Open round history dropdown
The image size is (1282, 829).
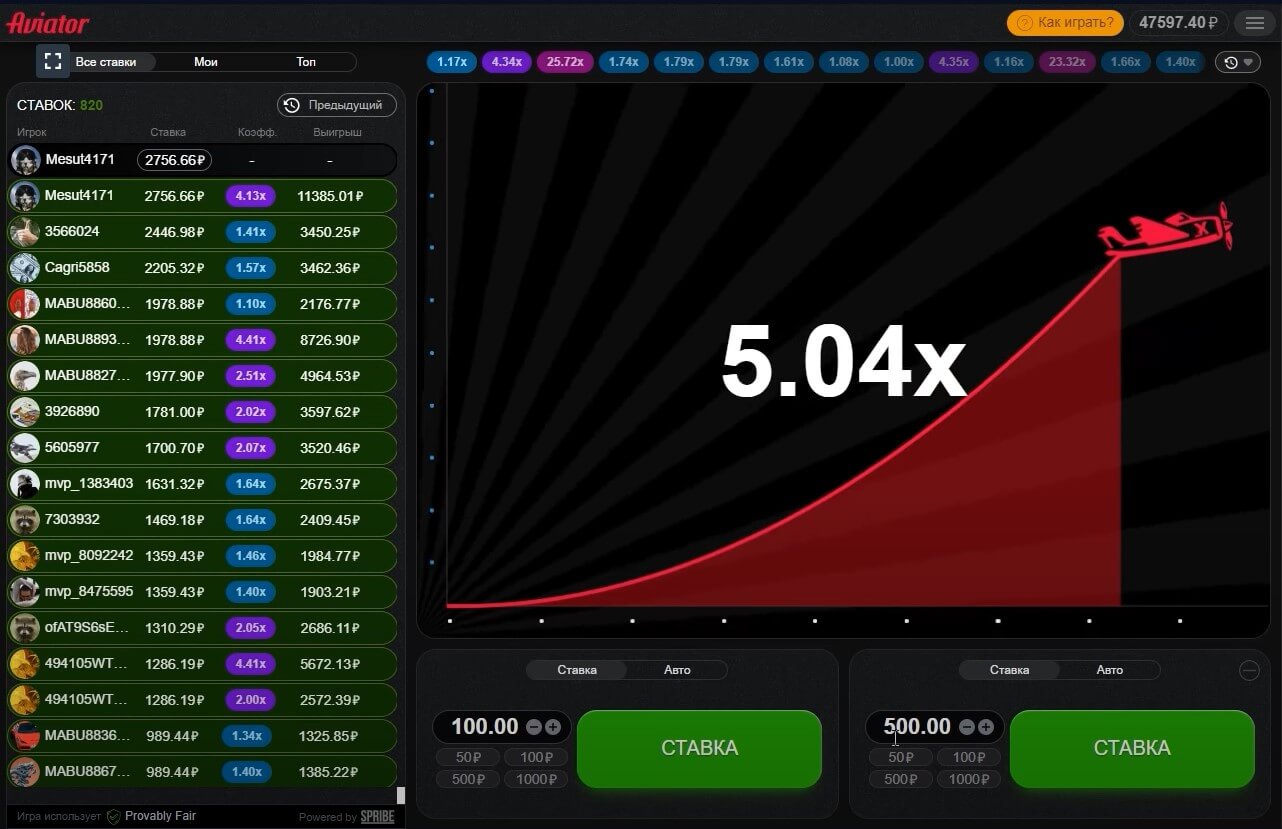(1238, 62)
